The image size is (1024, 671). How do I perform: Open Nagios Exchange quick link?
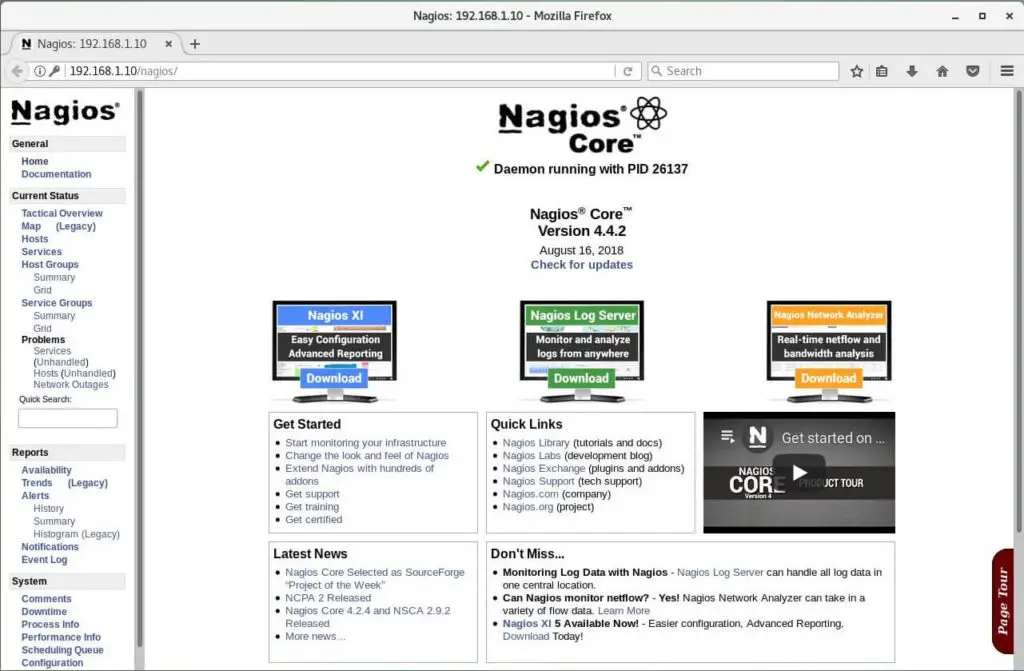(x=543, y=468)
